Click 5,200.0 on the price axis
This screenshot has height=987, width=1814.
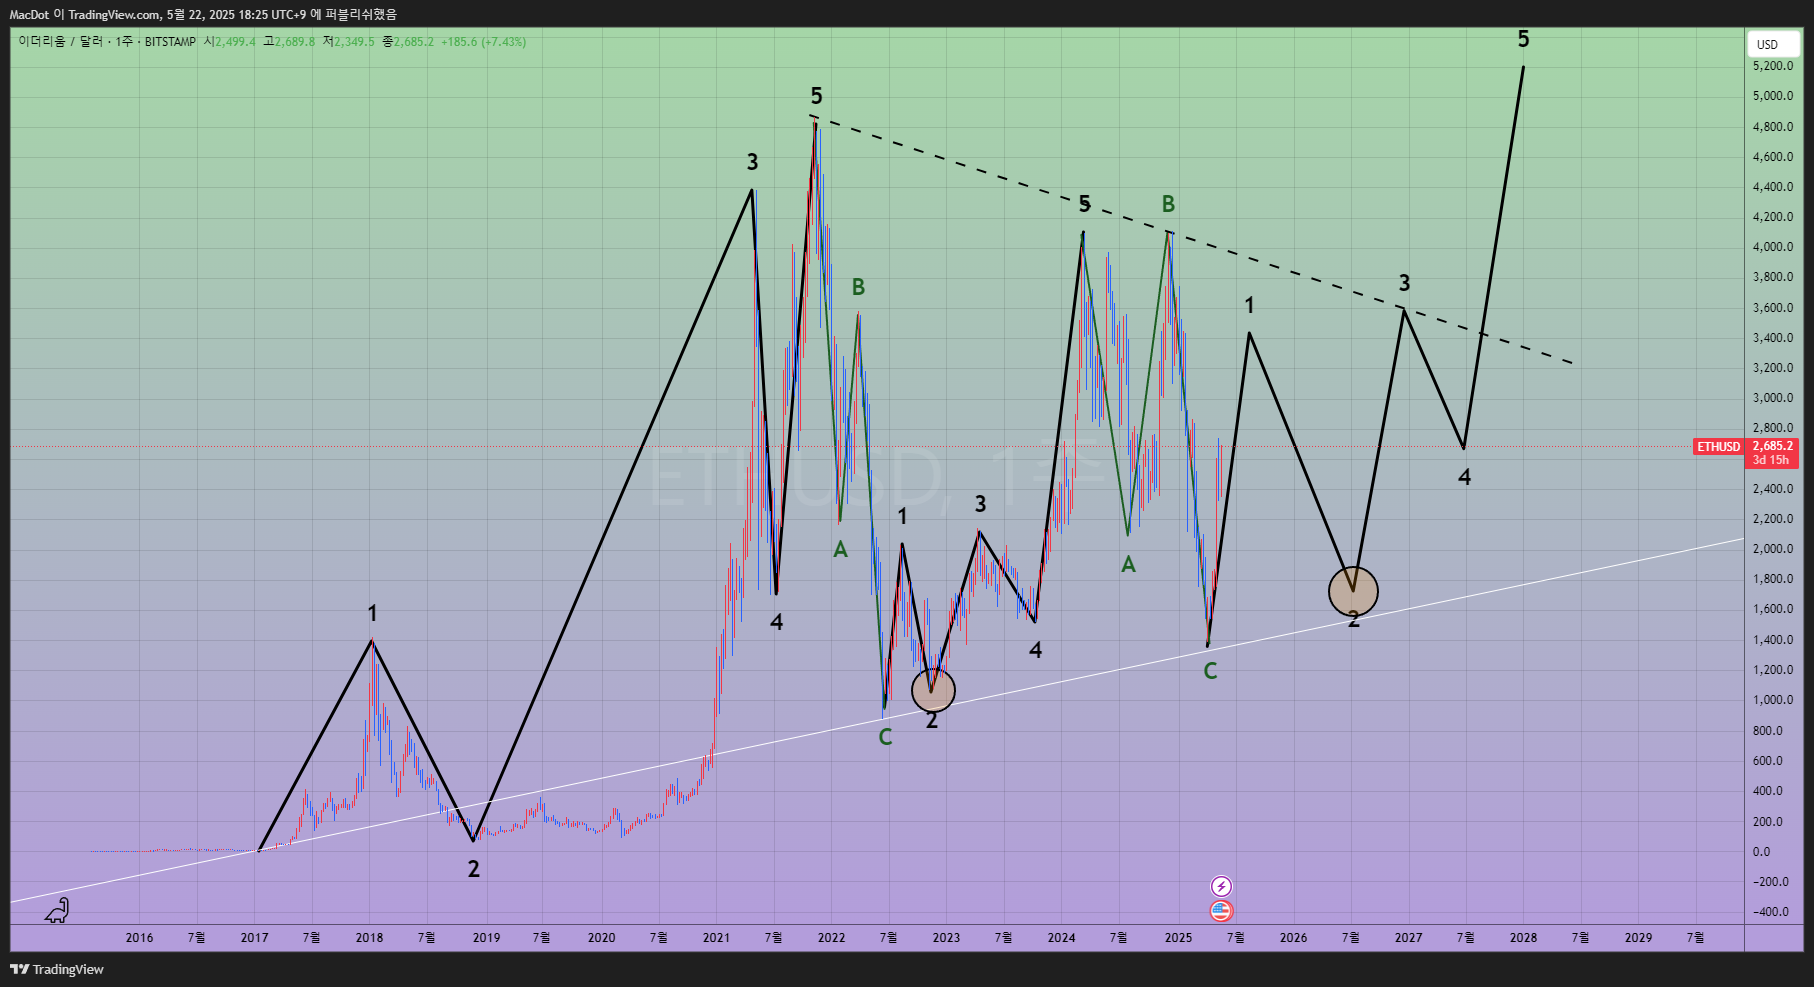pyautogui.click(x=1773, y=66)
